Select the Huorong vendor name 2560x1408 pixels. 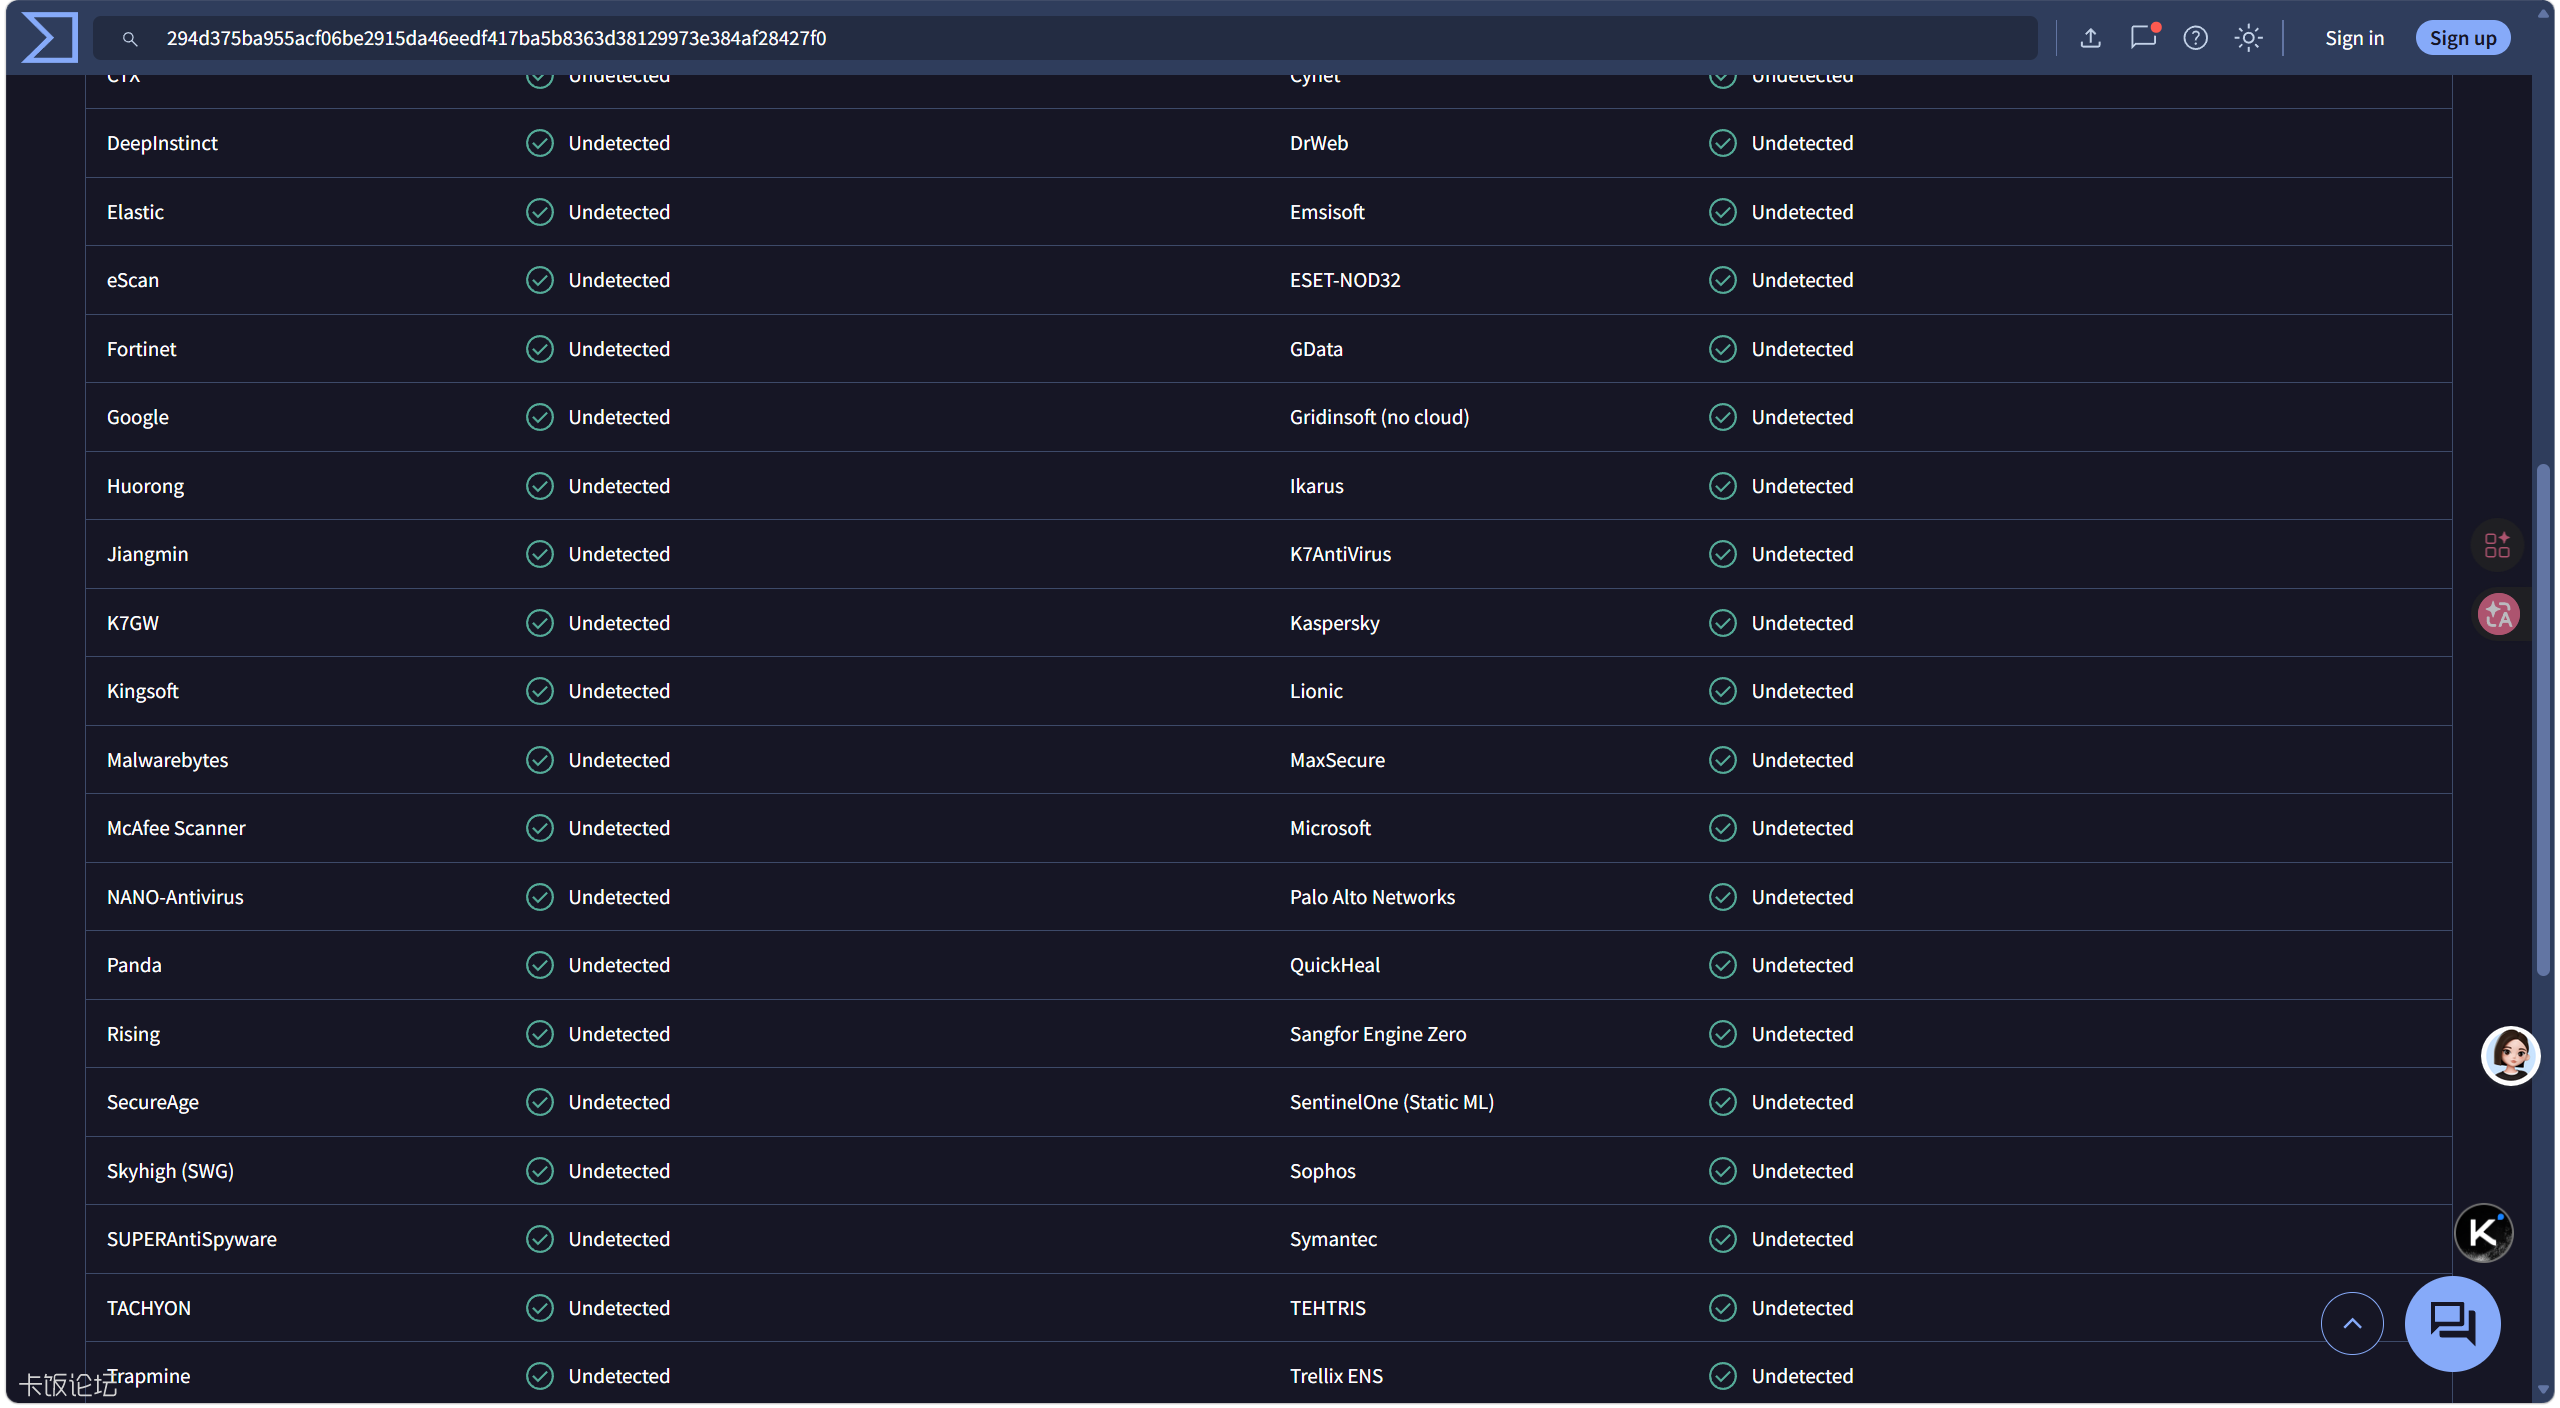click(x=145, y=486)
